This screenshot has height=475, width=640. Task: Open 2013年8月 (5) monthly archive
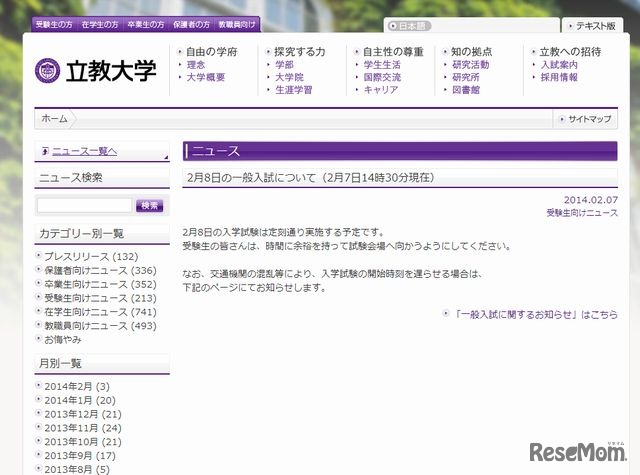tap(77, 469)
